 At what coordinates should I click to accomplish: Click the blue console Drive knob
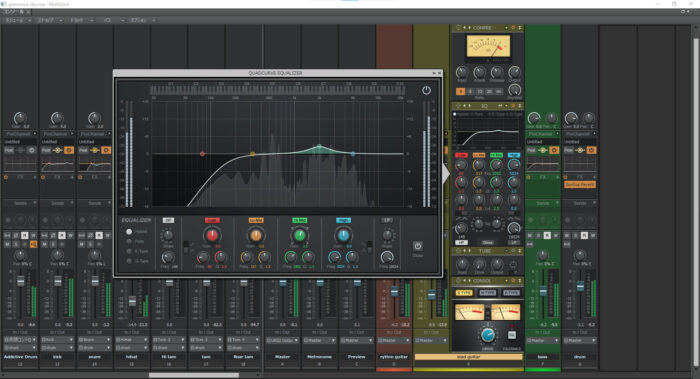488,335
